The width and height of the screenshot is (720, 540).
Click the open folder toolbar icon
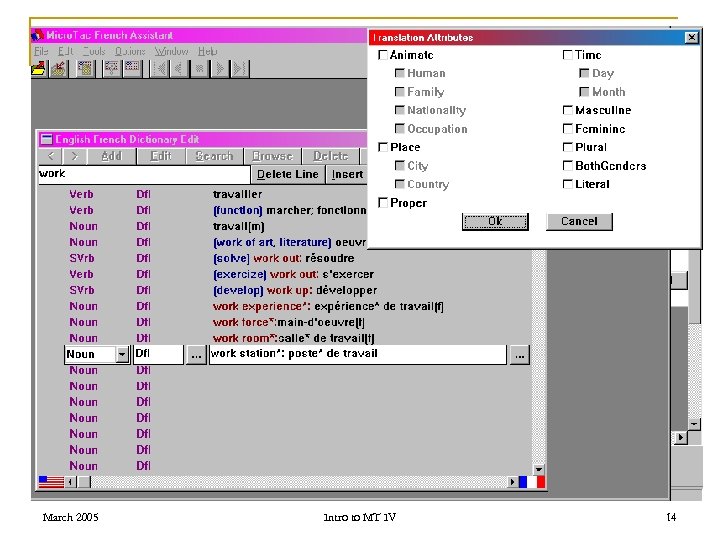tap(39, 69)
